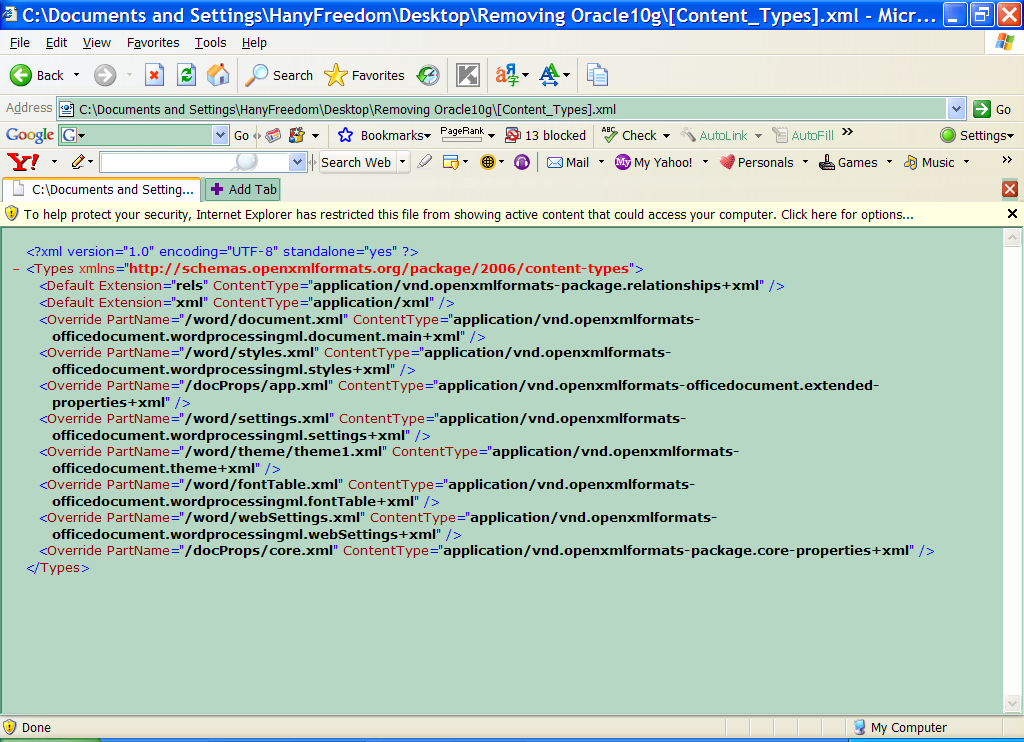Expand the Address bar dropdown
The image size is (1024, 742).
956,109
